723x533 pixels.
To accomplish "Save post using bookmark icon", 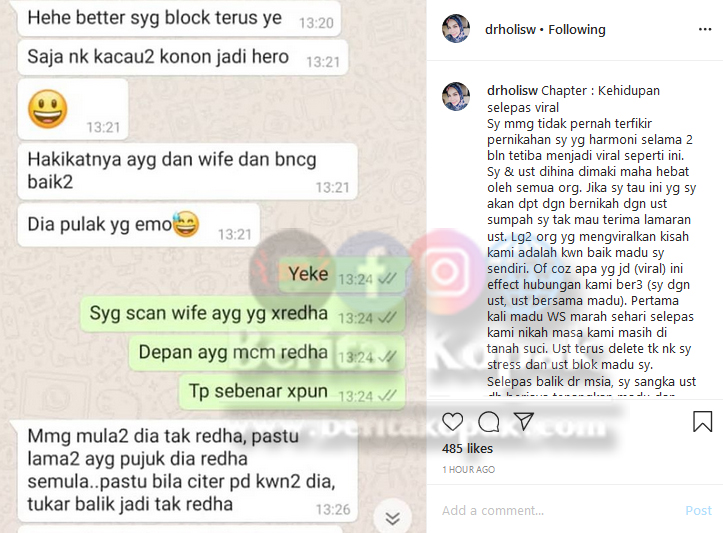I will 702,421.
